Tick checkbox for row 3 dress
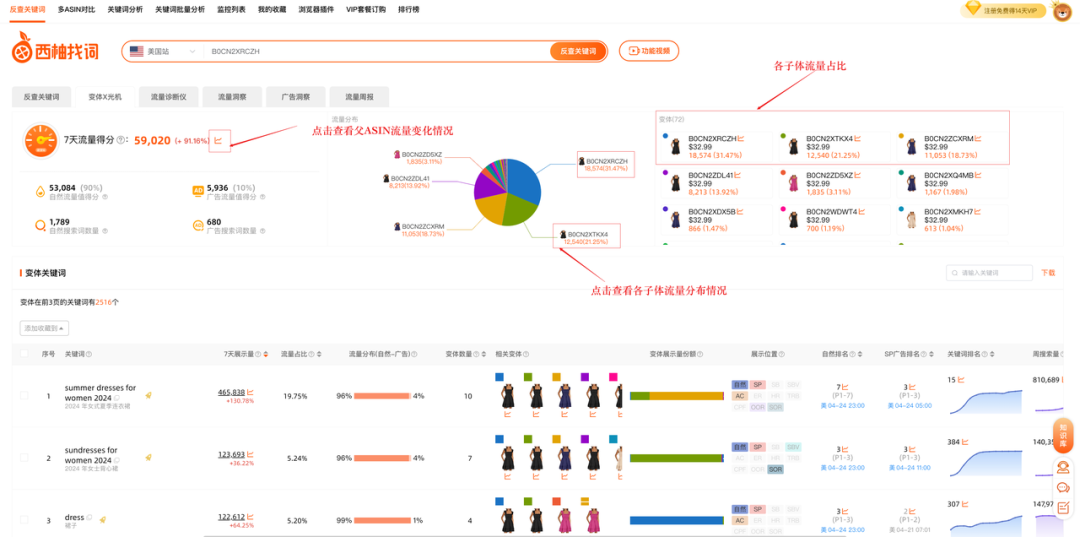 [x=25, y=519]
